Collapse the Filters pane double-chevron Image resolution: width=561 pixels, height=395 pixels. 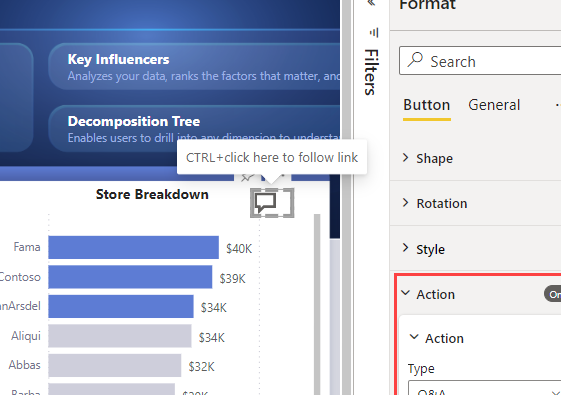click(x=371, y=4)
